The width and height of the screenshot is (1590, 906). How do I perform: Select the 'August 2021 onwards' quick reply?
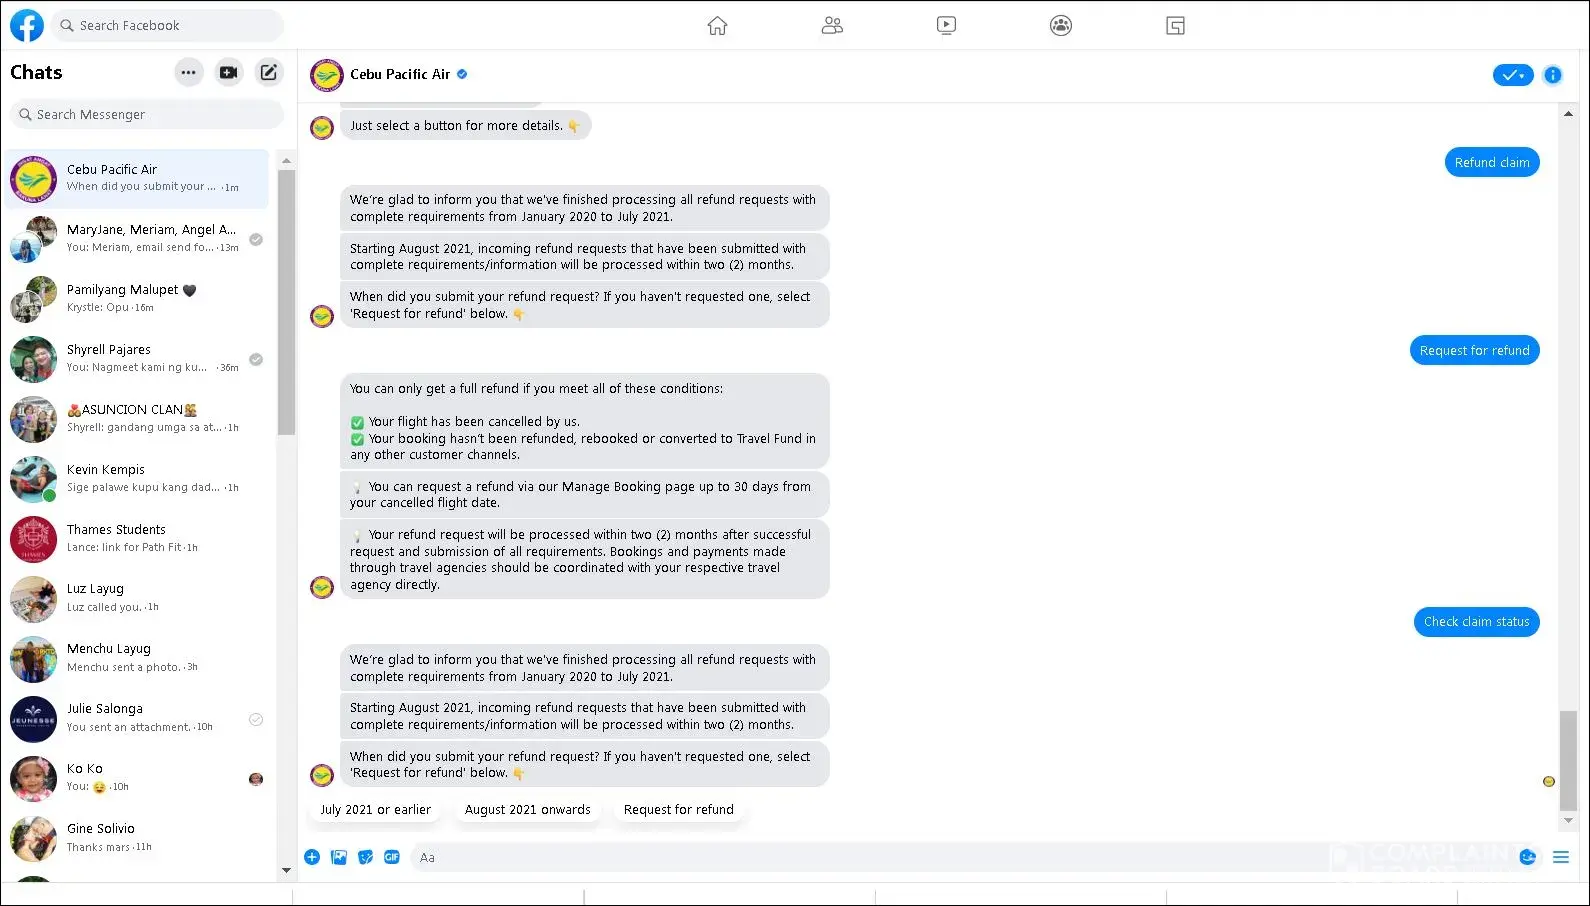(x=528, y=810)
